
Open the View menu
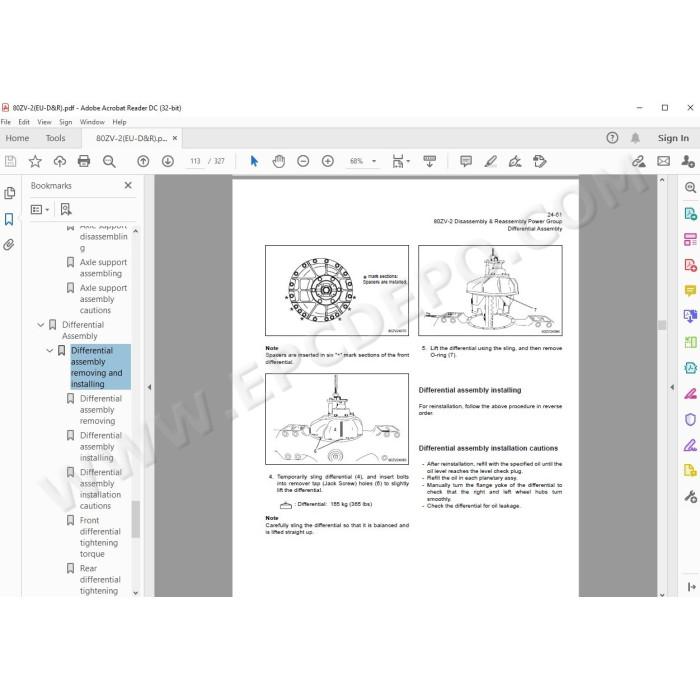tap(44, 122)
